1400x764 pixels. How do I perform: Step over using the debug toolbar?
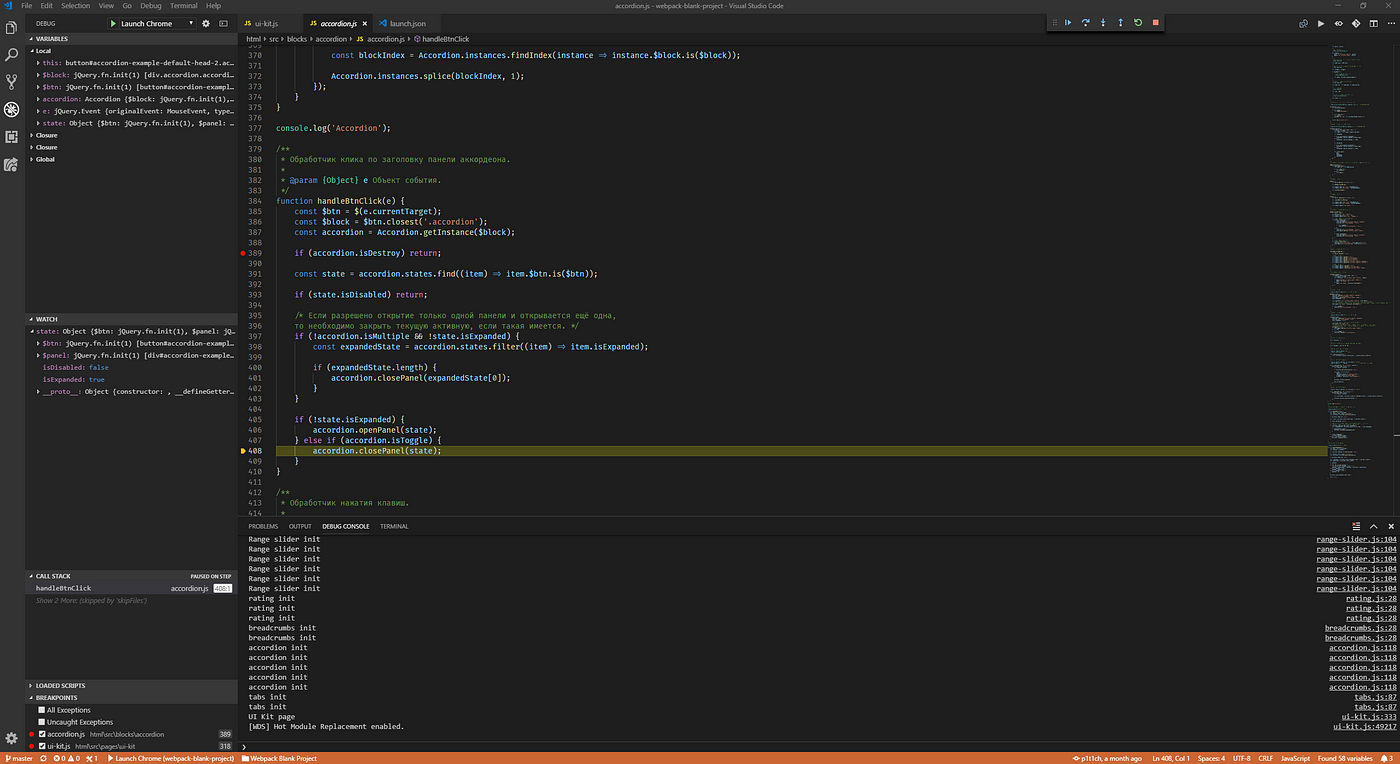tap(1085, 22)
